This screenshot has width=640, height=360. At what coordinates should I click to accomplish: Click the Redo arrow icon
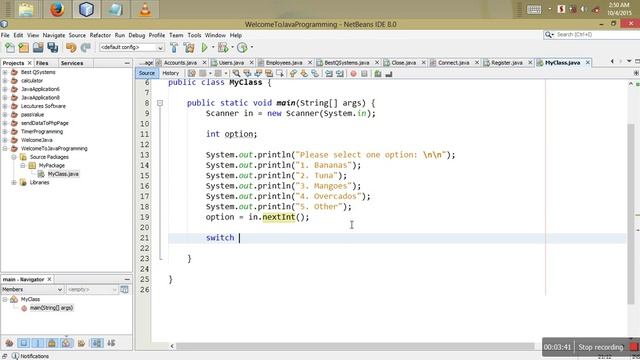[x=85, y=48]
